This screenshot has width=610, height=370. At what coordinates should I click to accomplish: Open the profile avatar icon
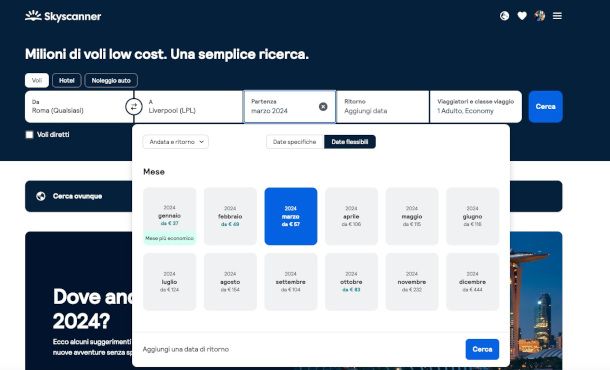pos(540,16)
